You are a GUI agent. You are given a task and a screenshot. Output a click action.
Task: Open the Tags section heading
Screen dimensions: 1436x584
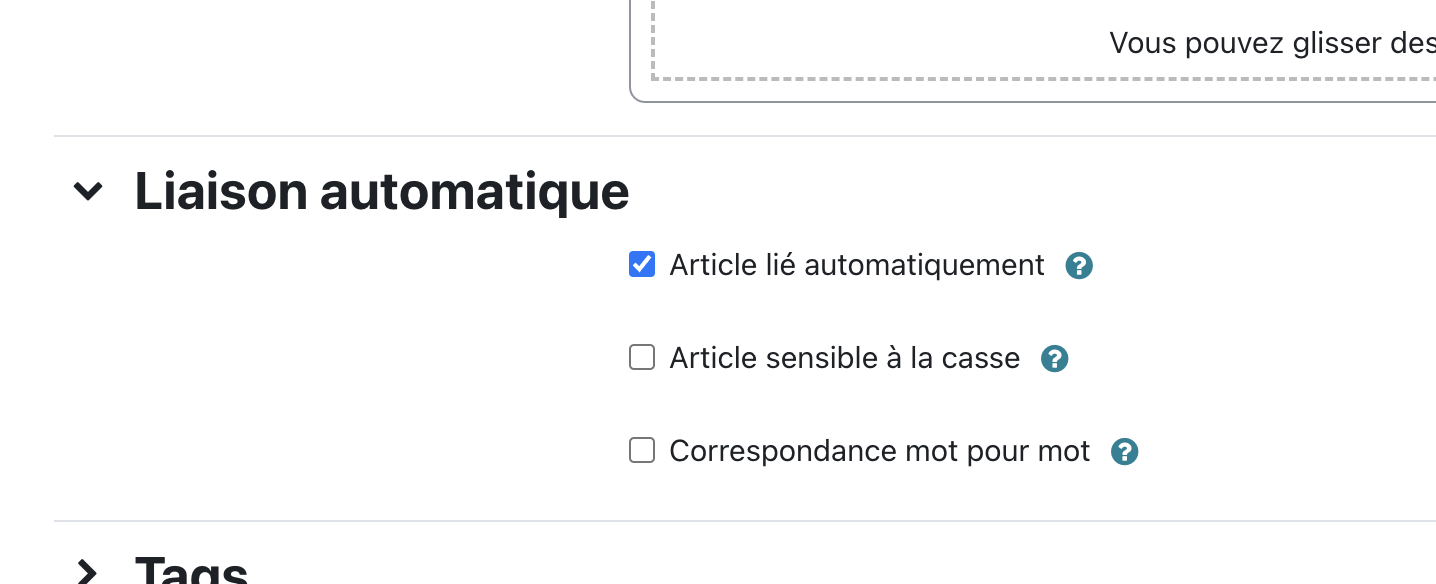coord(191,571)
